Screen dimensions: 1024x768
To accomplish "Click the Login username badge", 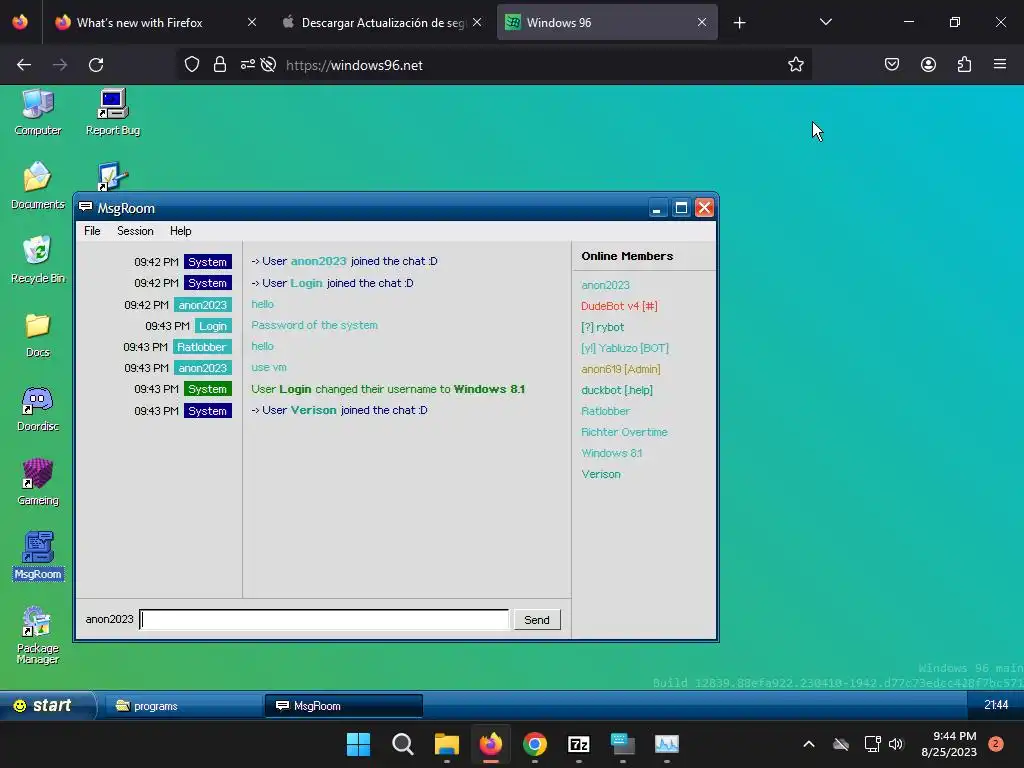I will coord(213,326).
